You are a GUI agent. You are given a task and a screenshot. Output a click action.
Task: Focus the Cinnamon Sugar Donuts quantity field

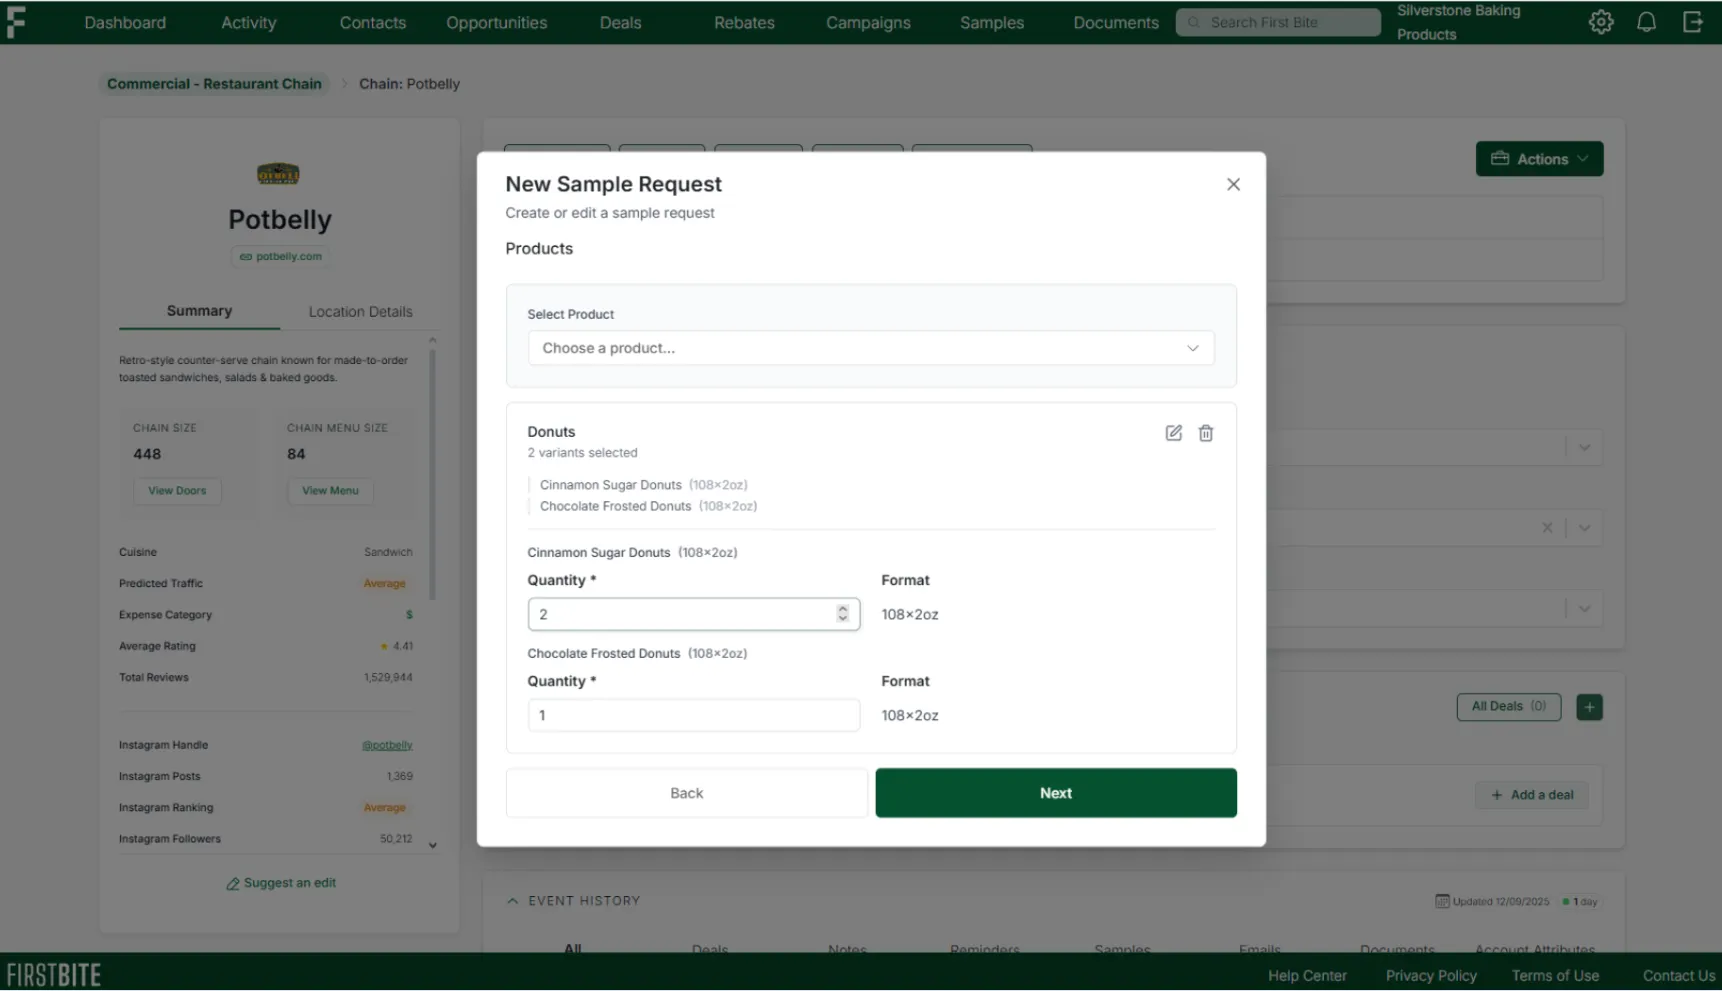point(693,614)
